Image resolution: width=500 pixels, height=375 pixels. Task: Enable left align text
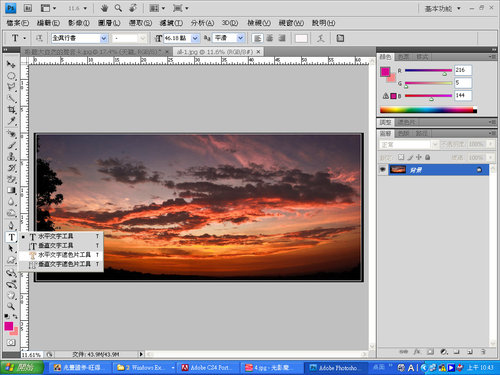pos(257,38)
